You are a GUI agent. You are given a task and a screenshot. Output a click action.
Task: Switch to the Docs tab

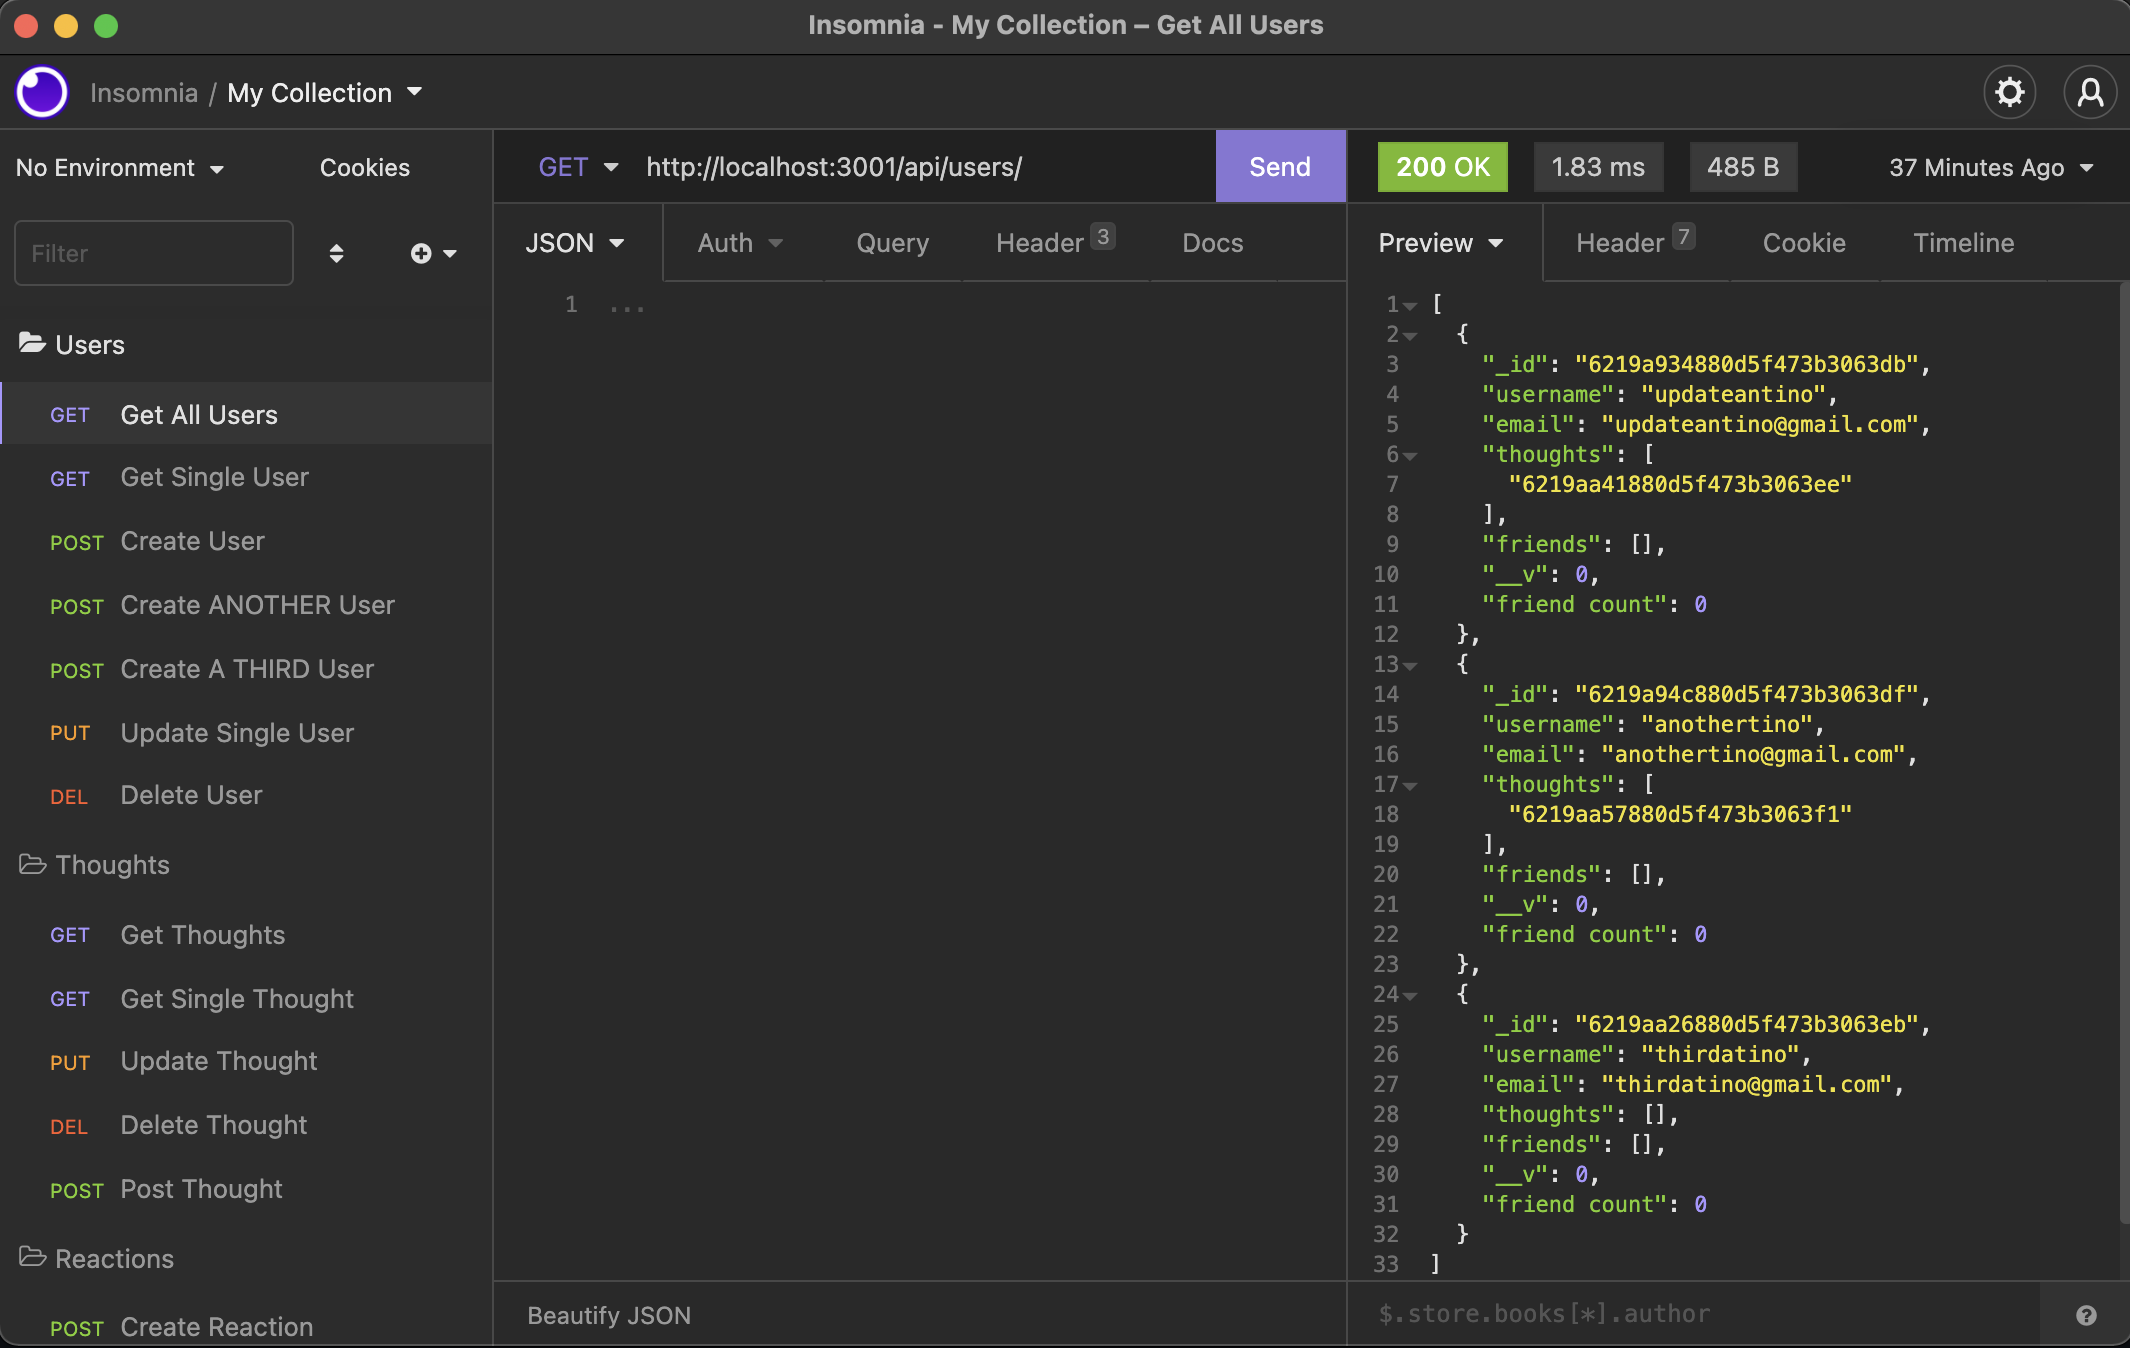1212,242
